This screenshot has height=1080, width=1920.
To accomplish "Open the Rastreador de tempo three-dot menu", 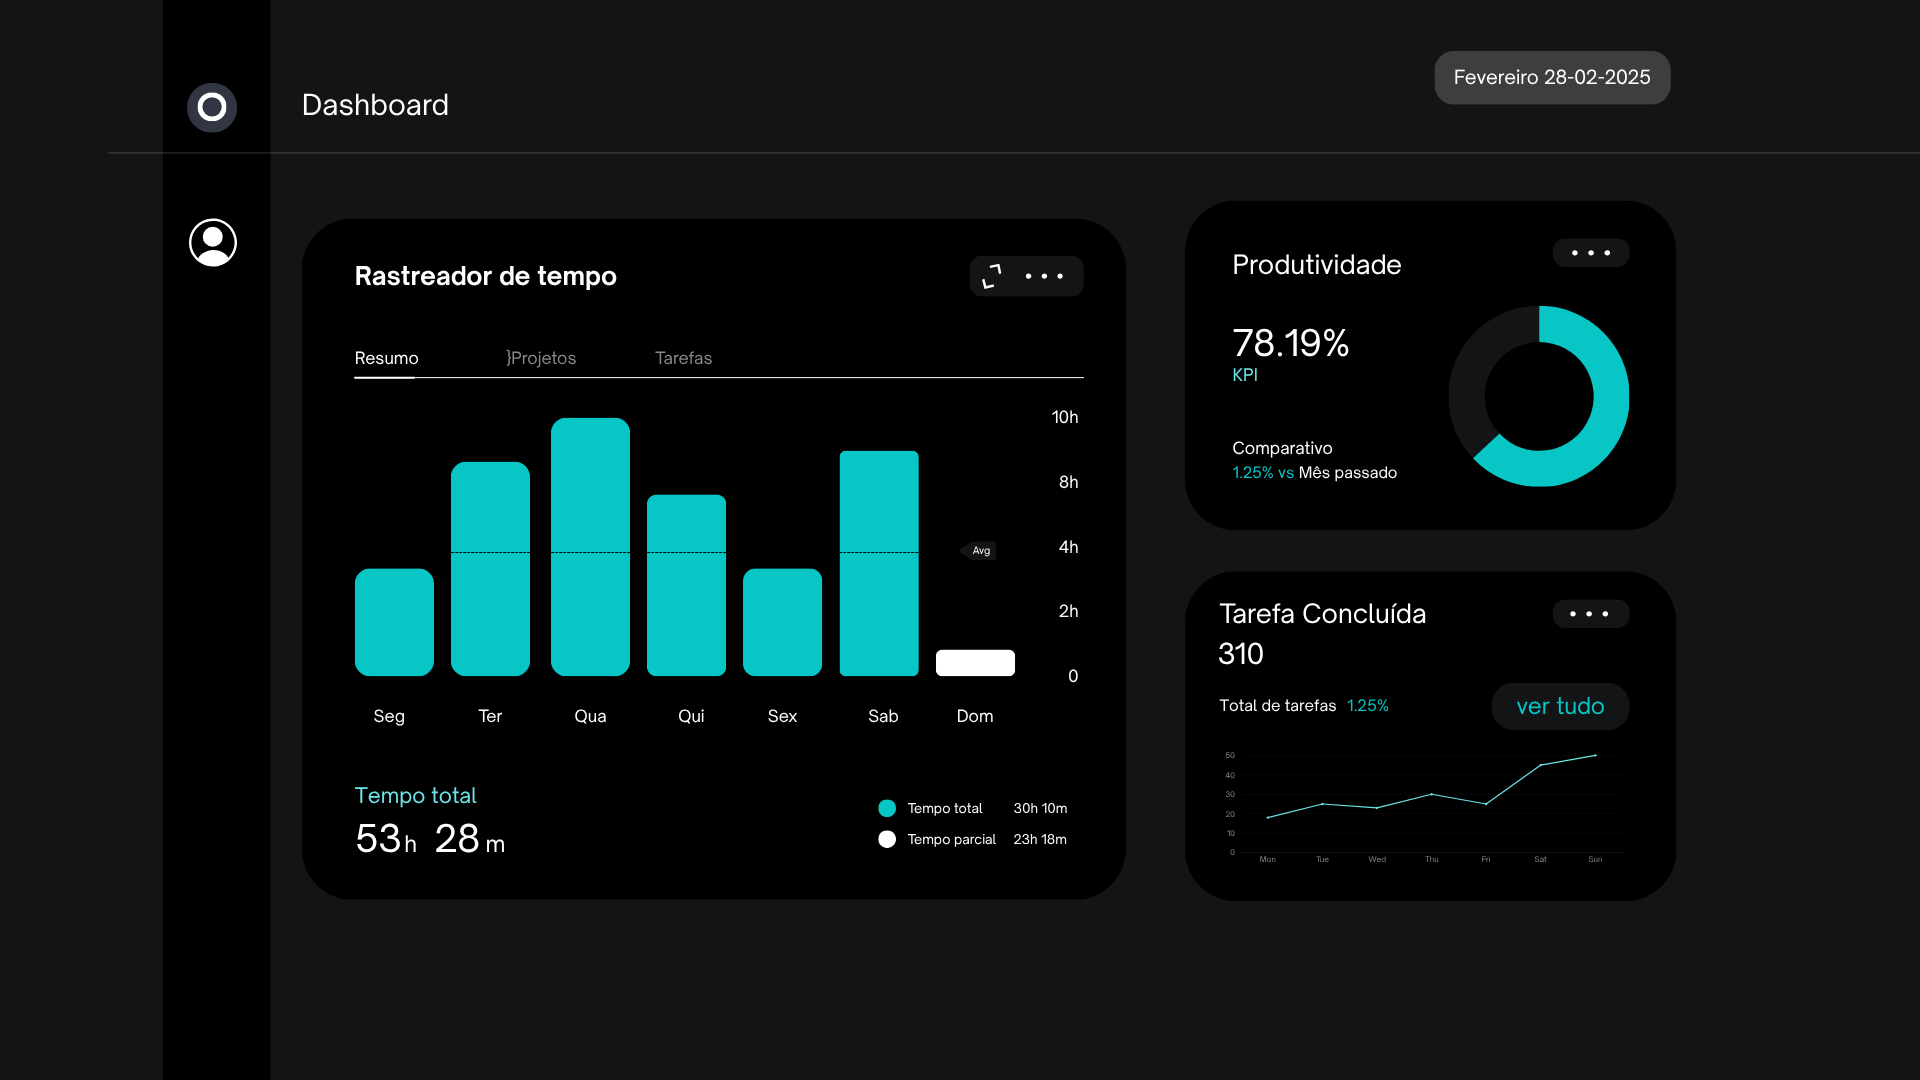I will [x=1044, y=276].
